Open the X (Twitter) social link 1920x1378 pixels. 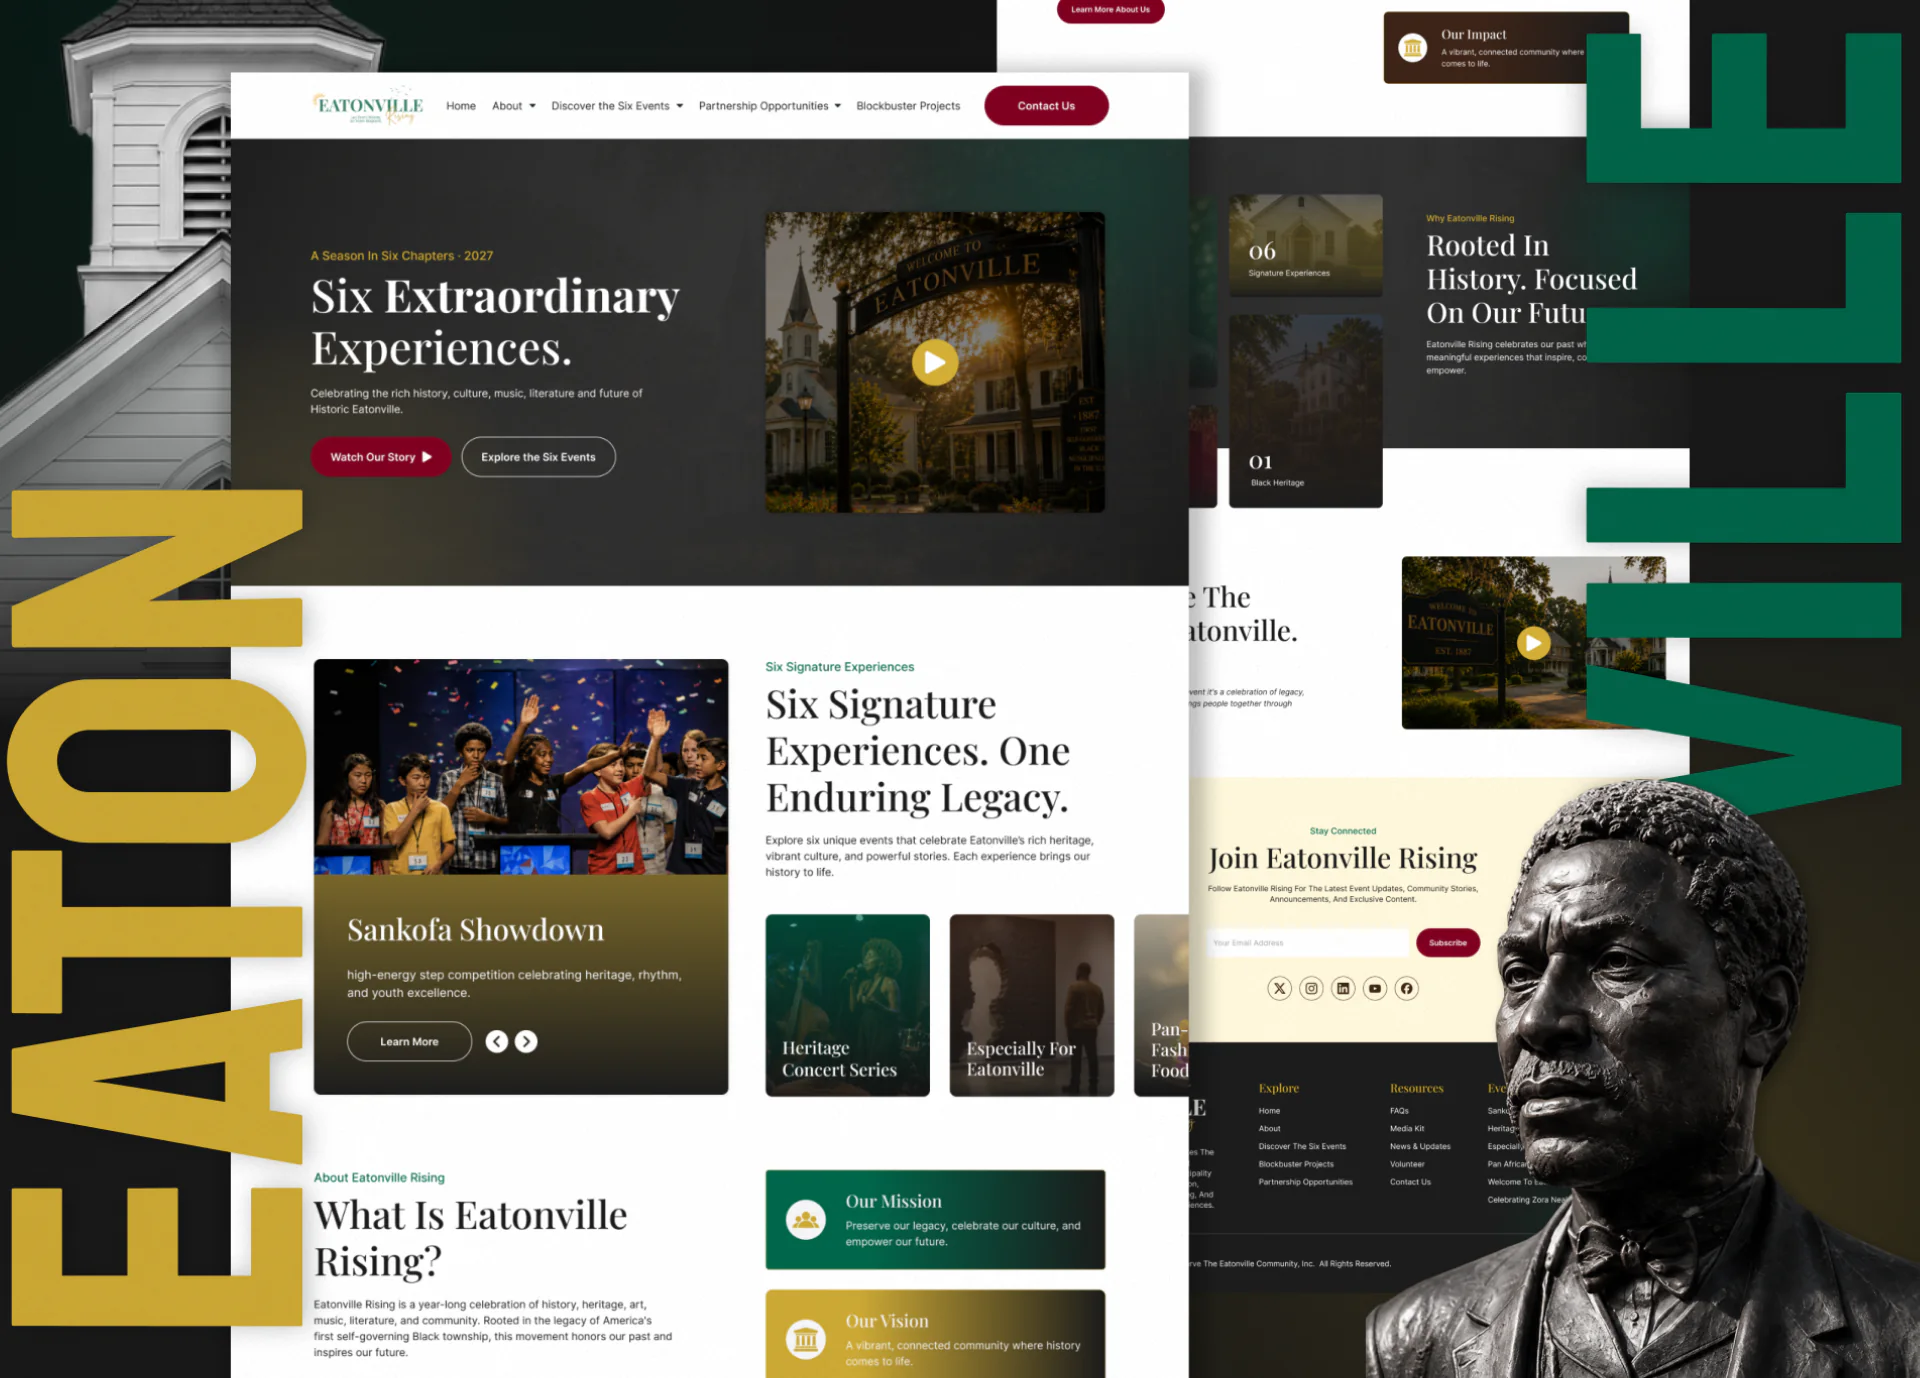(1279, 988)
